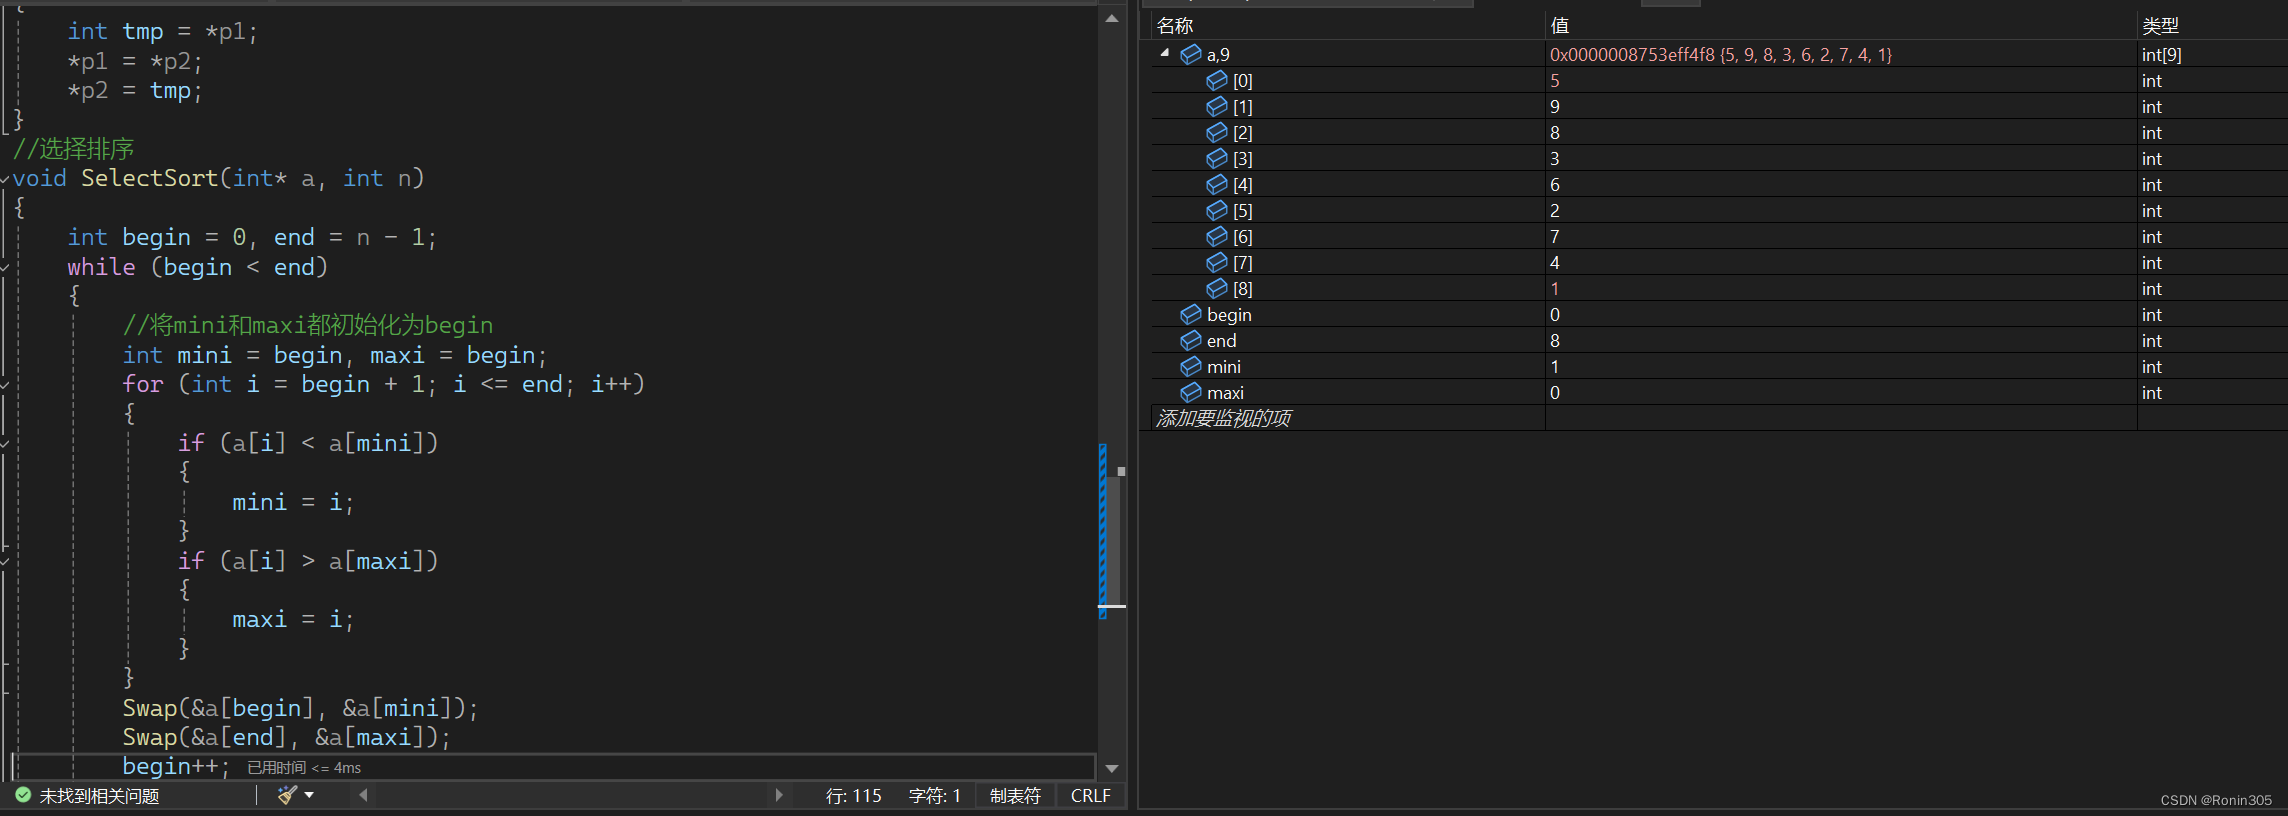Select the a,9 address value cell
The width and height of the screenshot is (2288, 816).
(1721, 54)
